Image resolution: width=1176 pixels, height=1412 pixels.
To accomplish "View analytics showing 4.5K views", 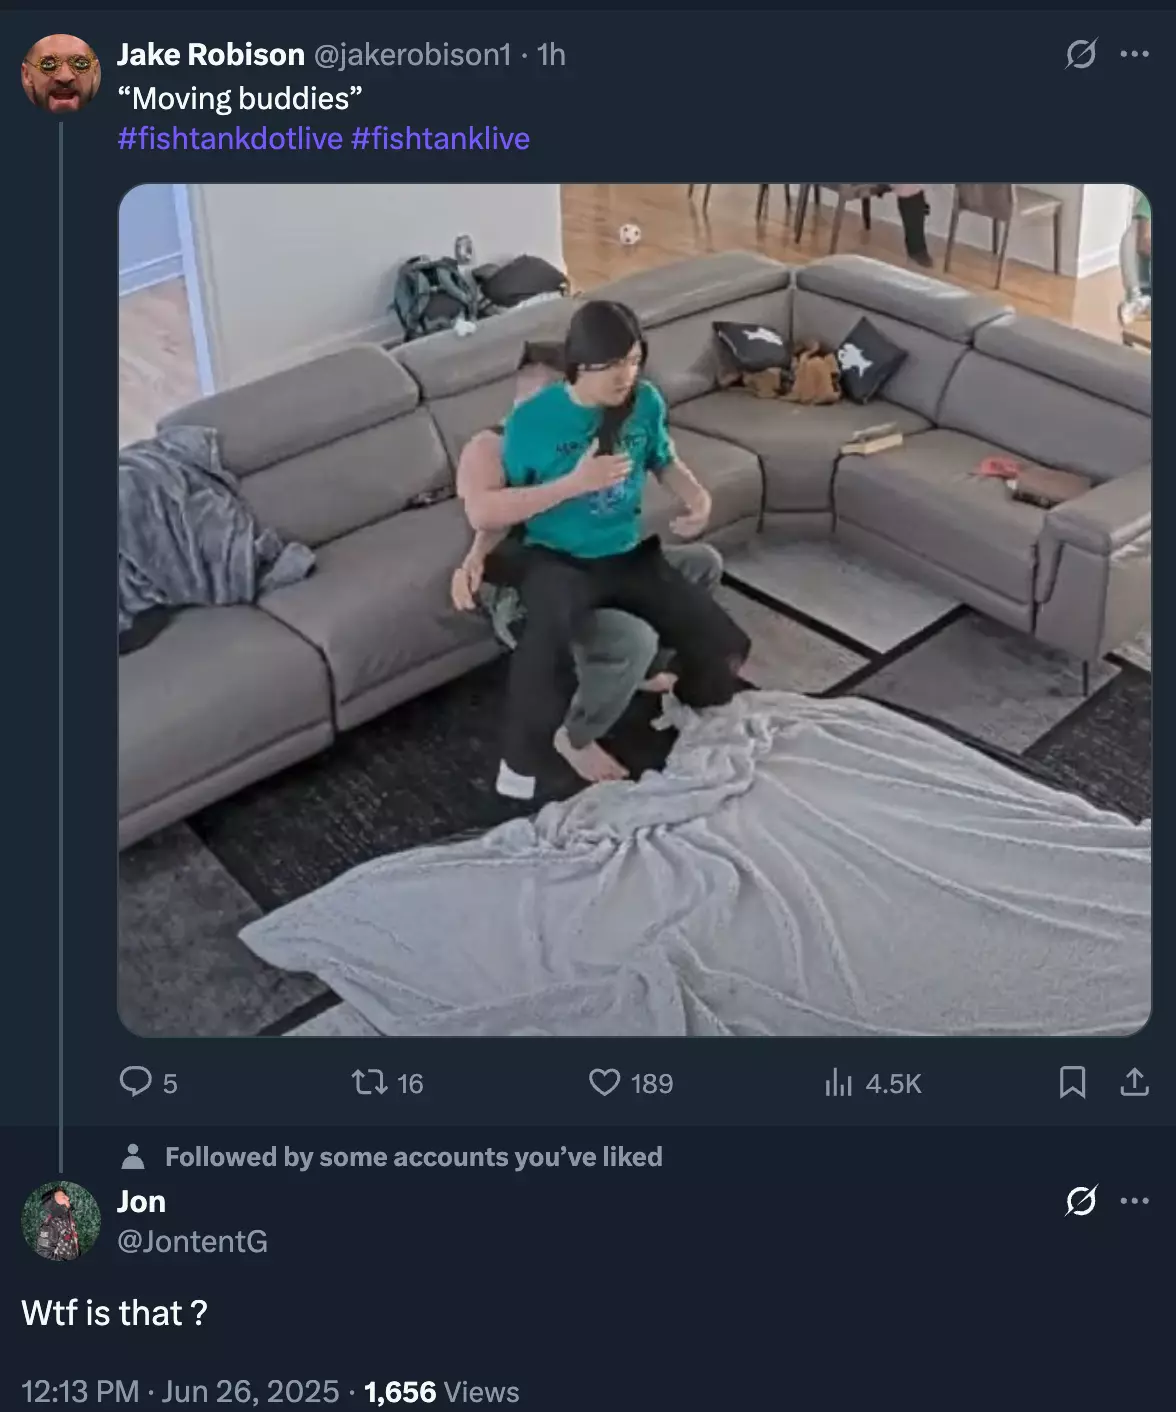I will (x=872, y=1083).
